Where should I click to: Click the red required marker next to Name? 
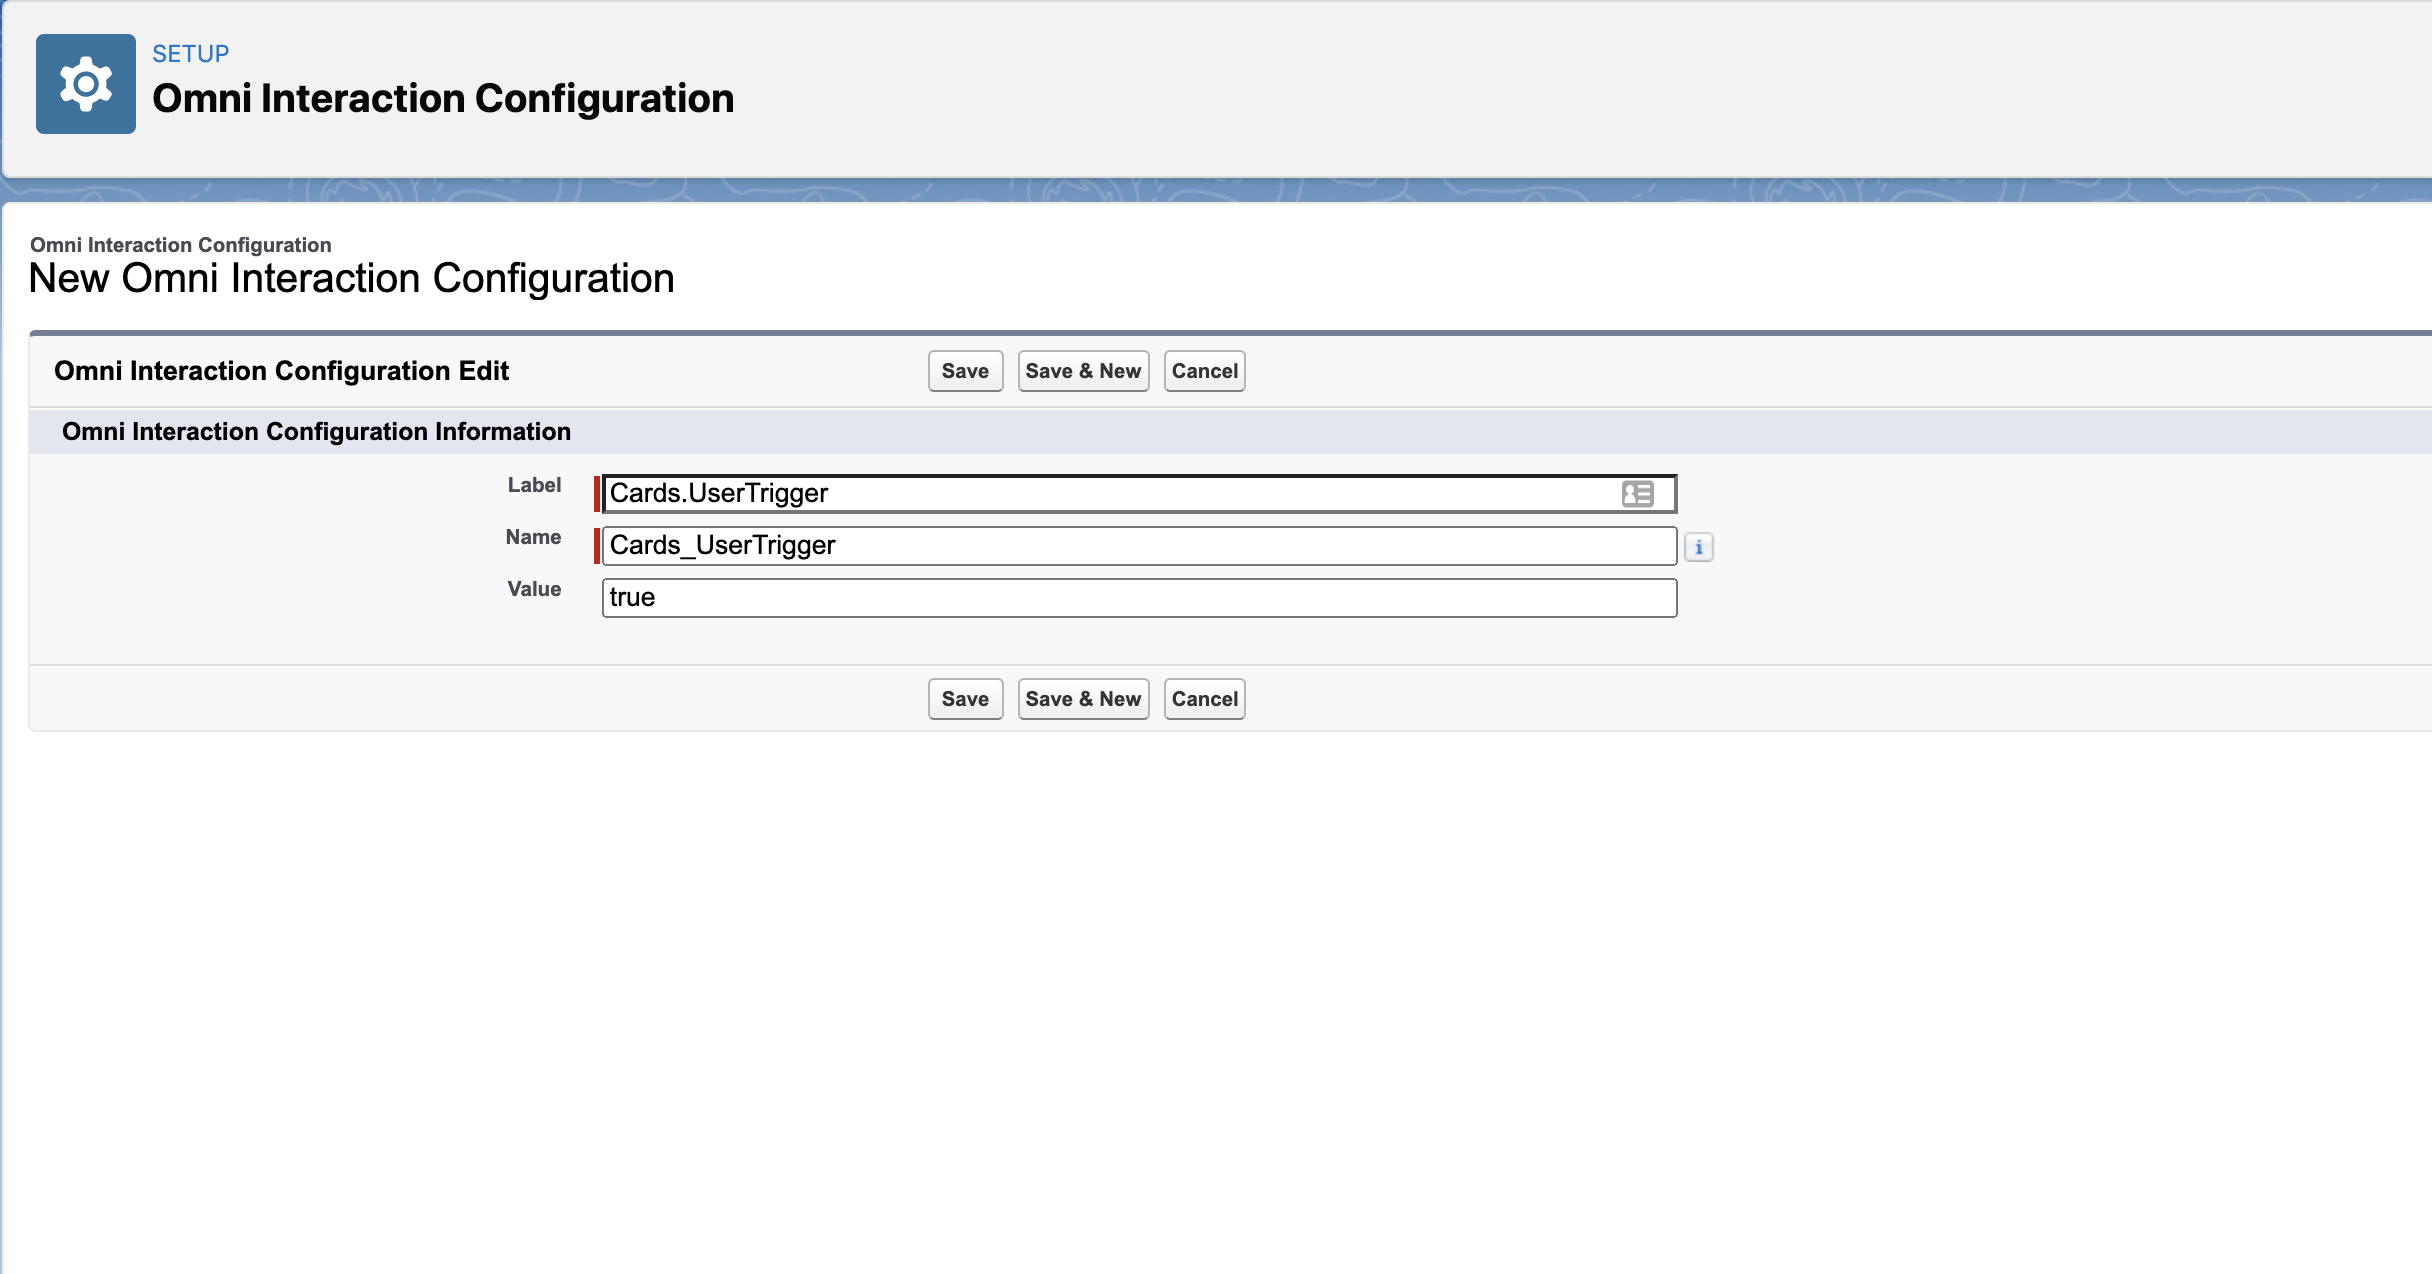599,545
